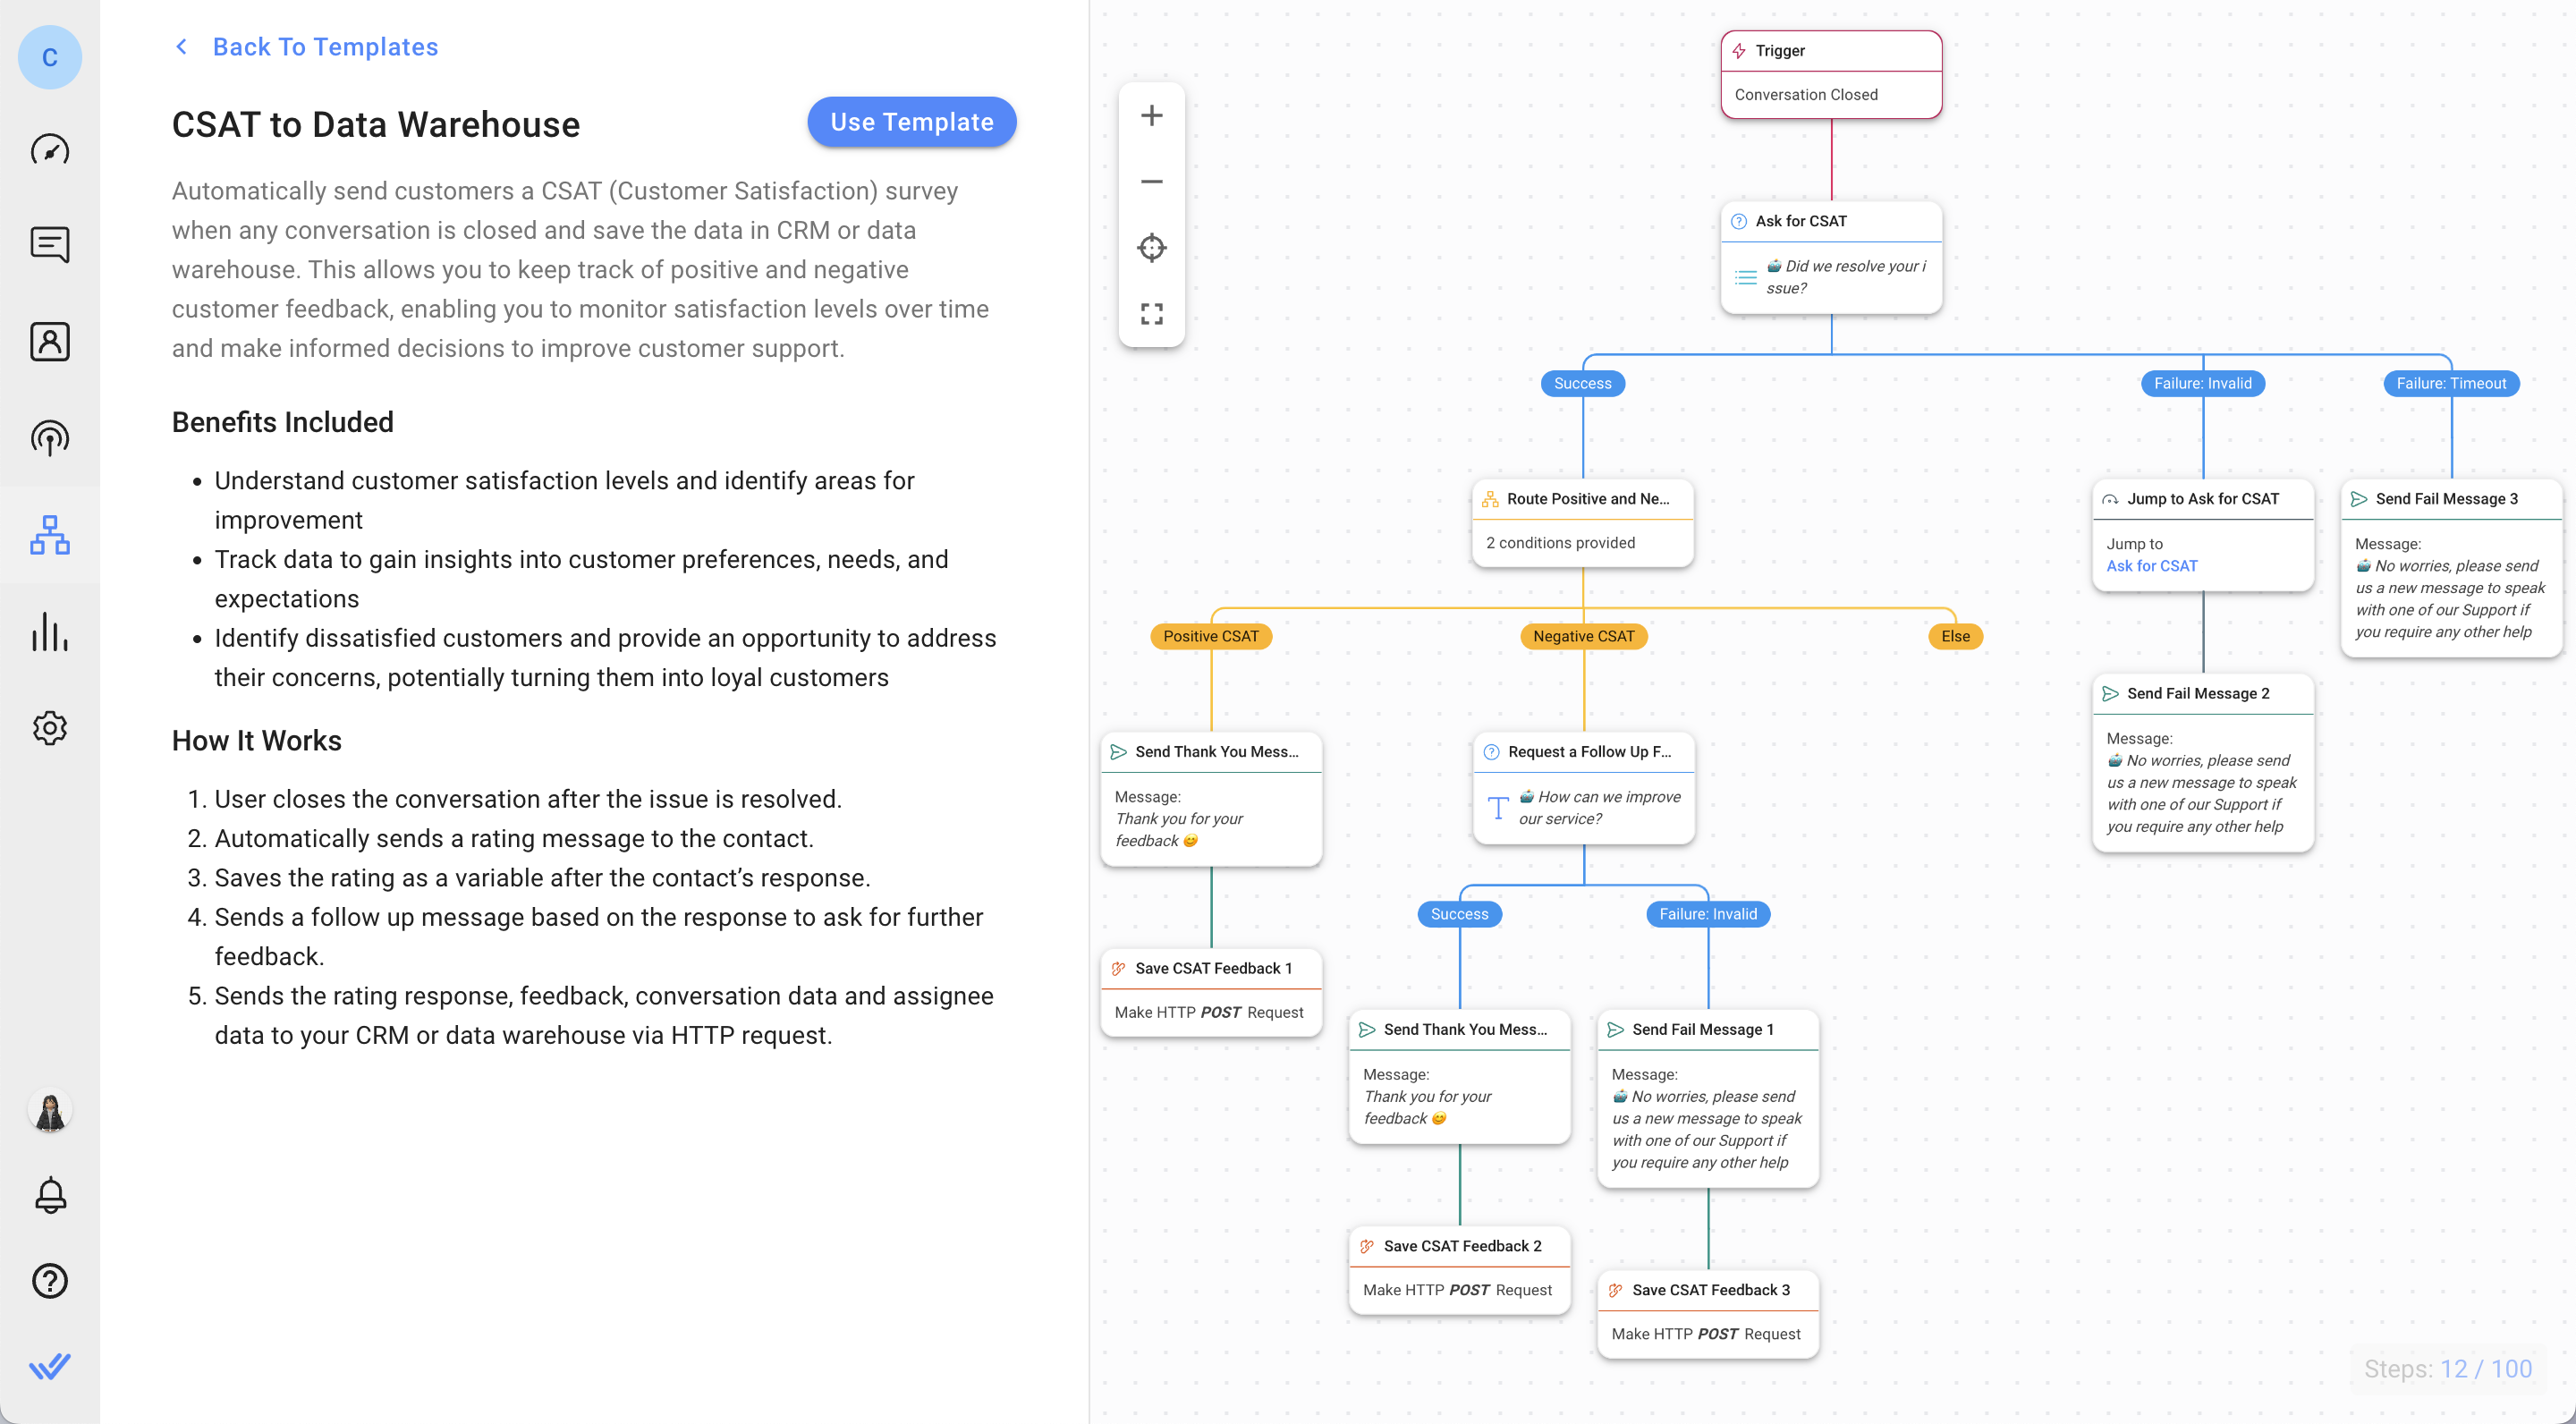Select the analytics chart icon in sidebar
This screenshot has width=2576, height=1424.
click(x=51, y=631)
